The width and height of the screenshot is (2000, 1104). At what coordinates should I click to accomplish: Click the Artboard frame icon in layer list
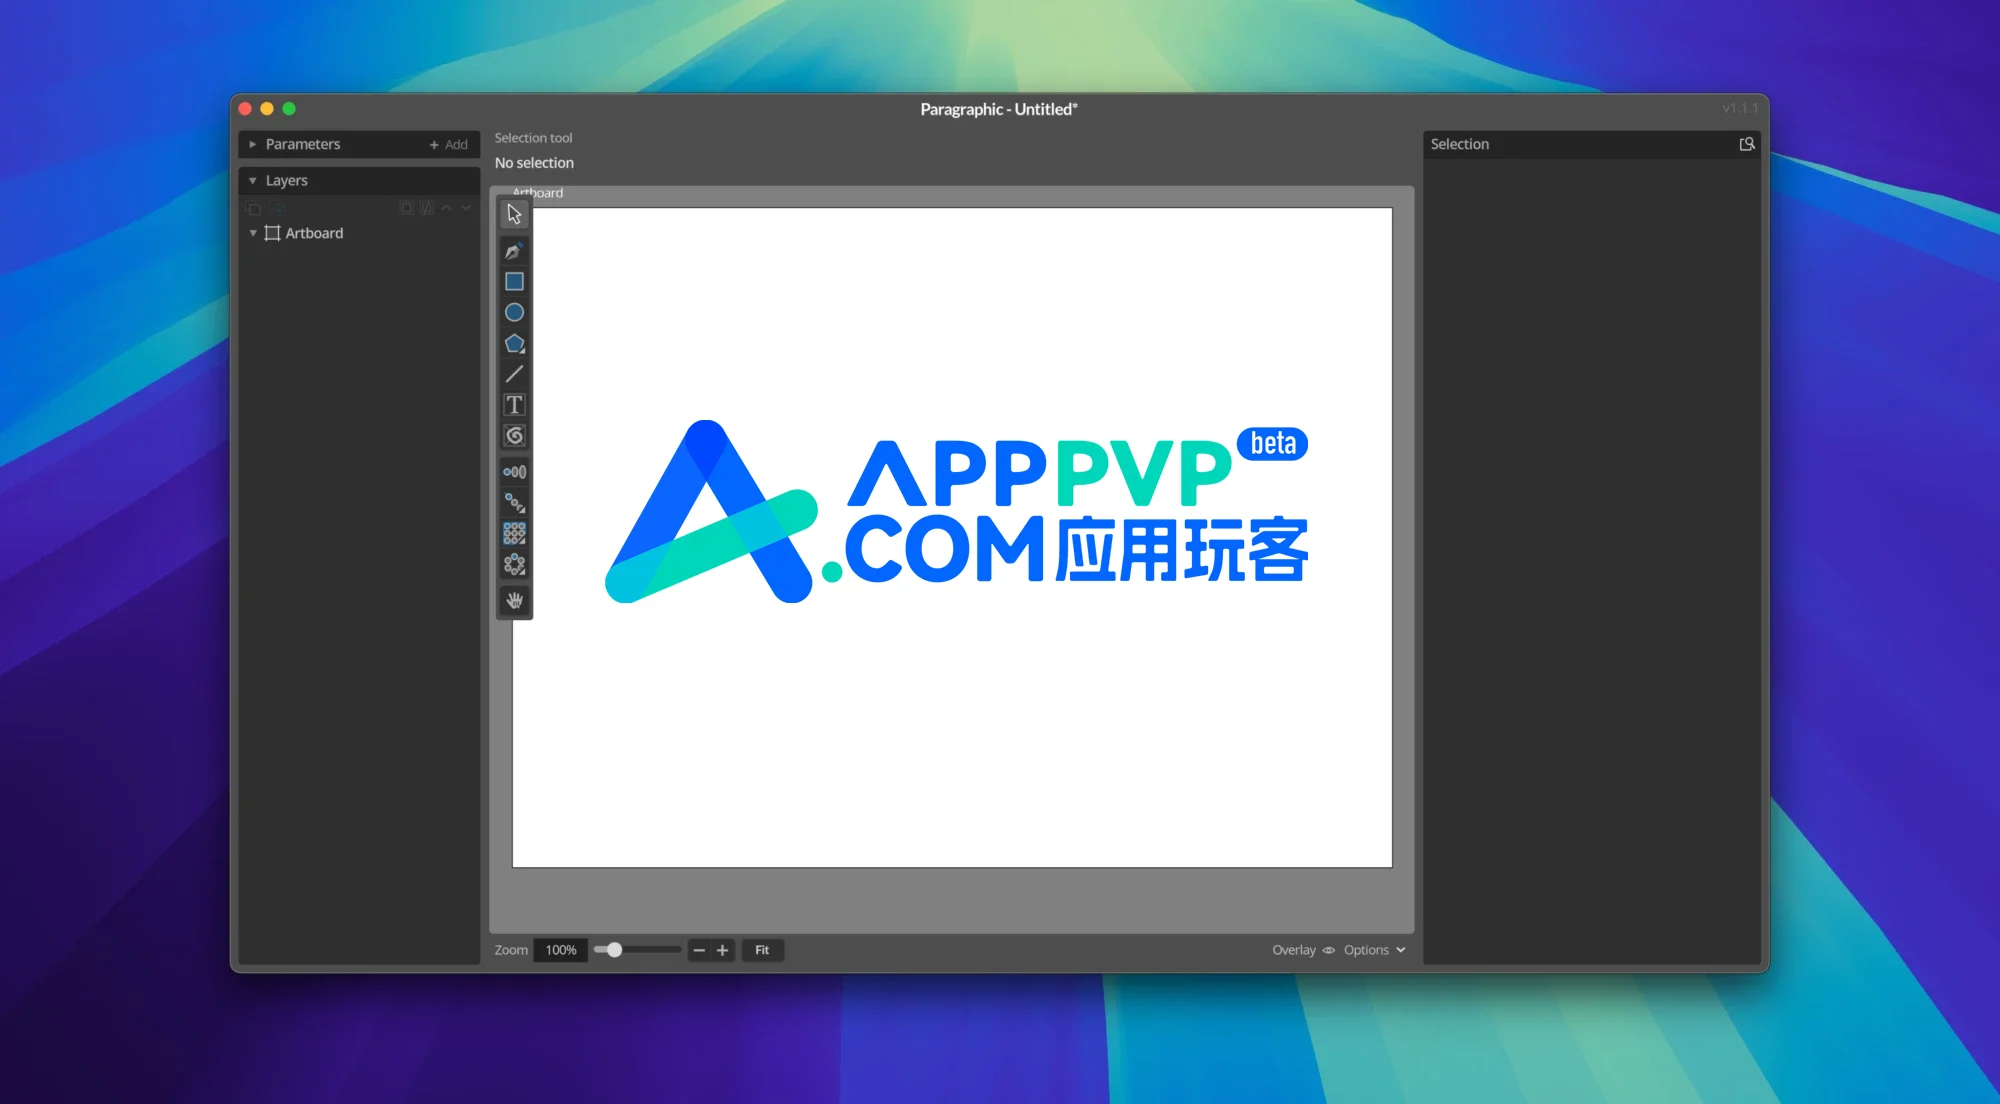click(272, 233)
